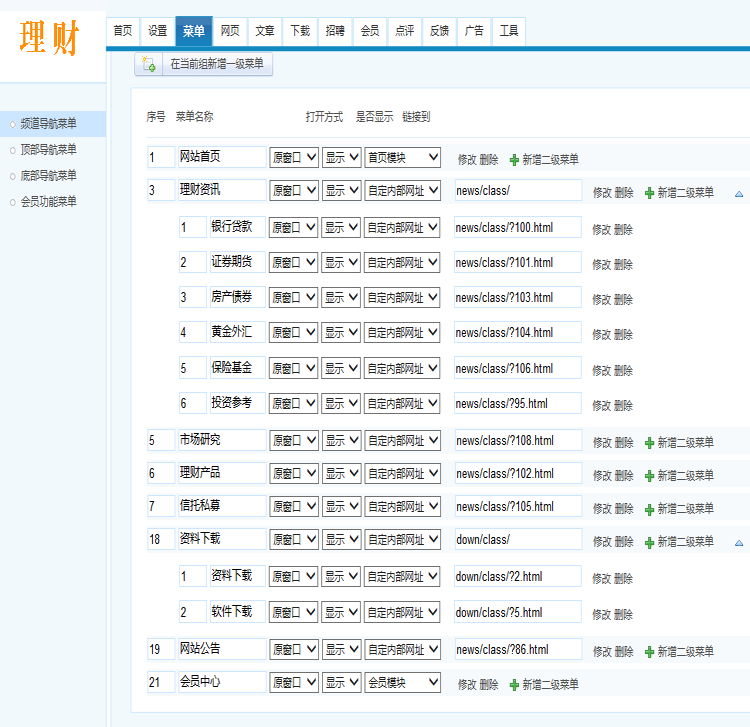Open the 会员 tab

click(370, 31)
